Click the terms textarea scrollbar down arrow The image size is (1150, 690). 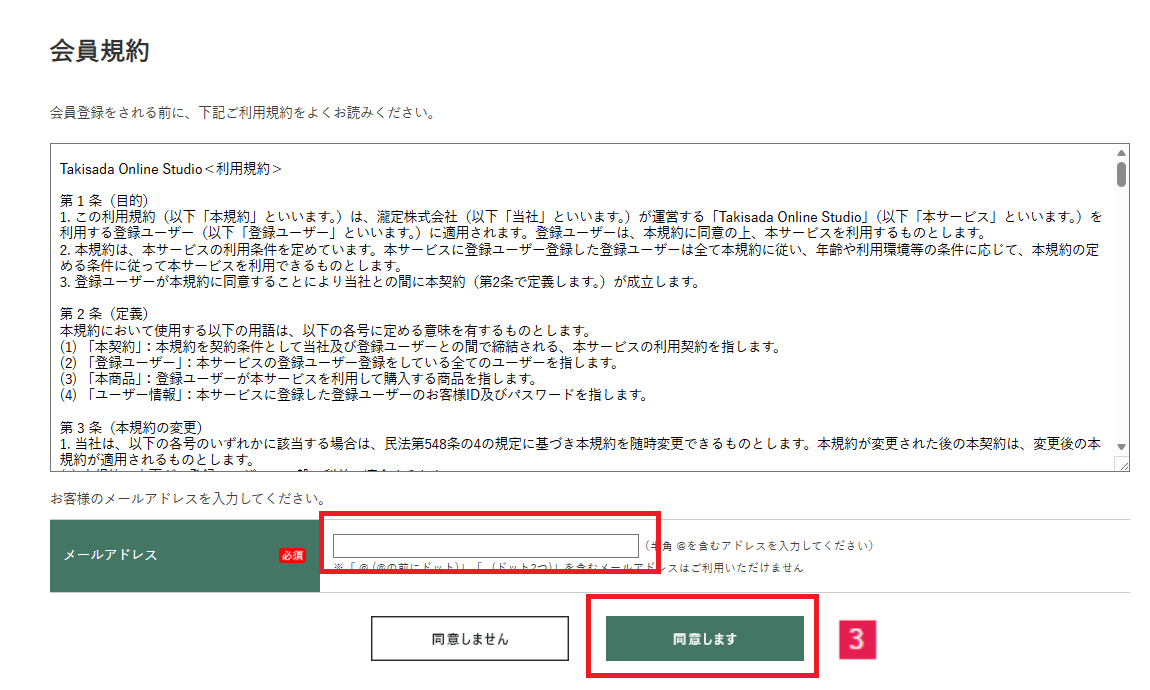pos(1121,447)
